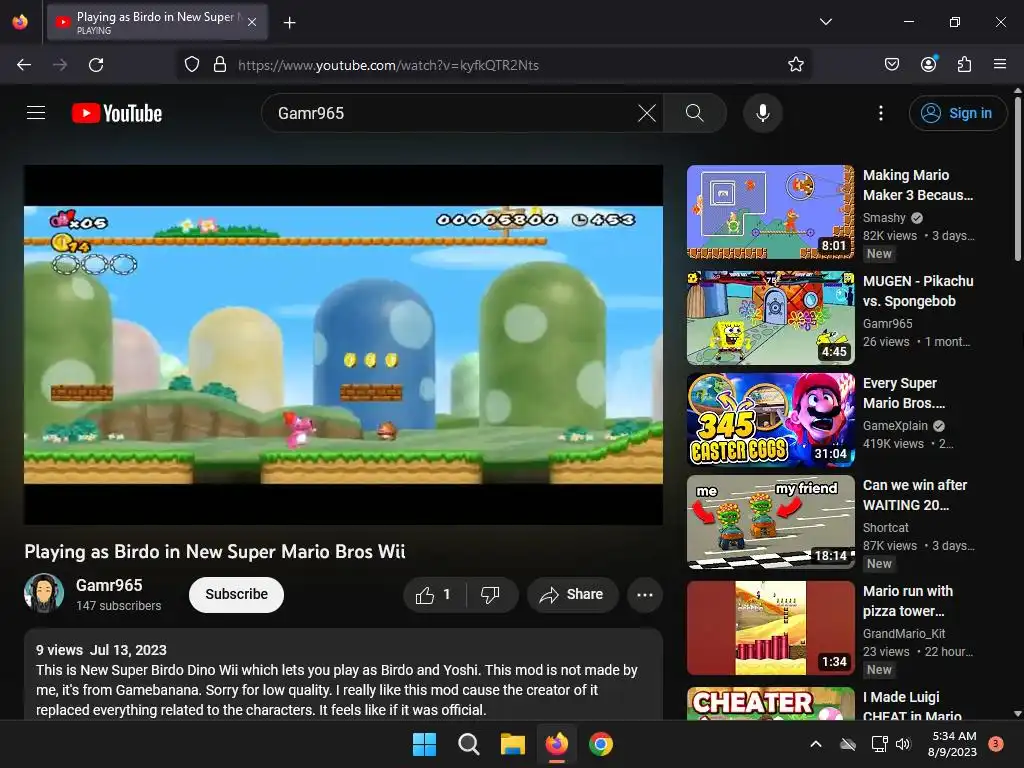Close the Playing as Birdo tab
1024x768 pixels.
252,23
